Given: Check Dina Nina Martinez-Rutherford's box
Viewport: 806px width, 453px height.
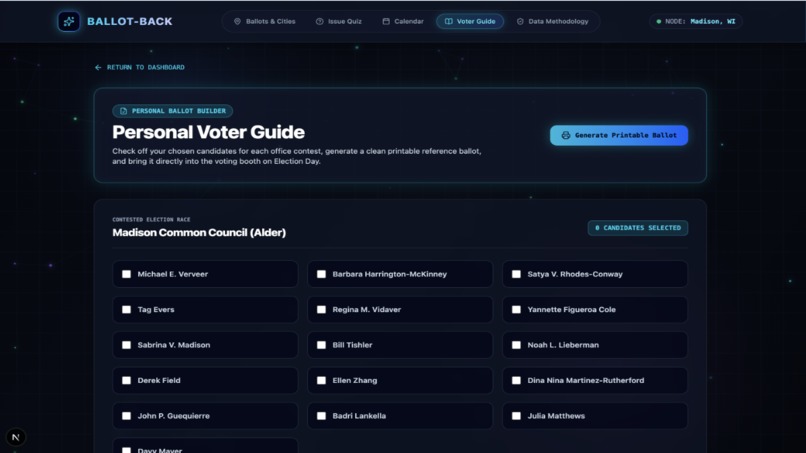Looking at the screenshot, I should tap(516, 380).
